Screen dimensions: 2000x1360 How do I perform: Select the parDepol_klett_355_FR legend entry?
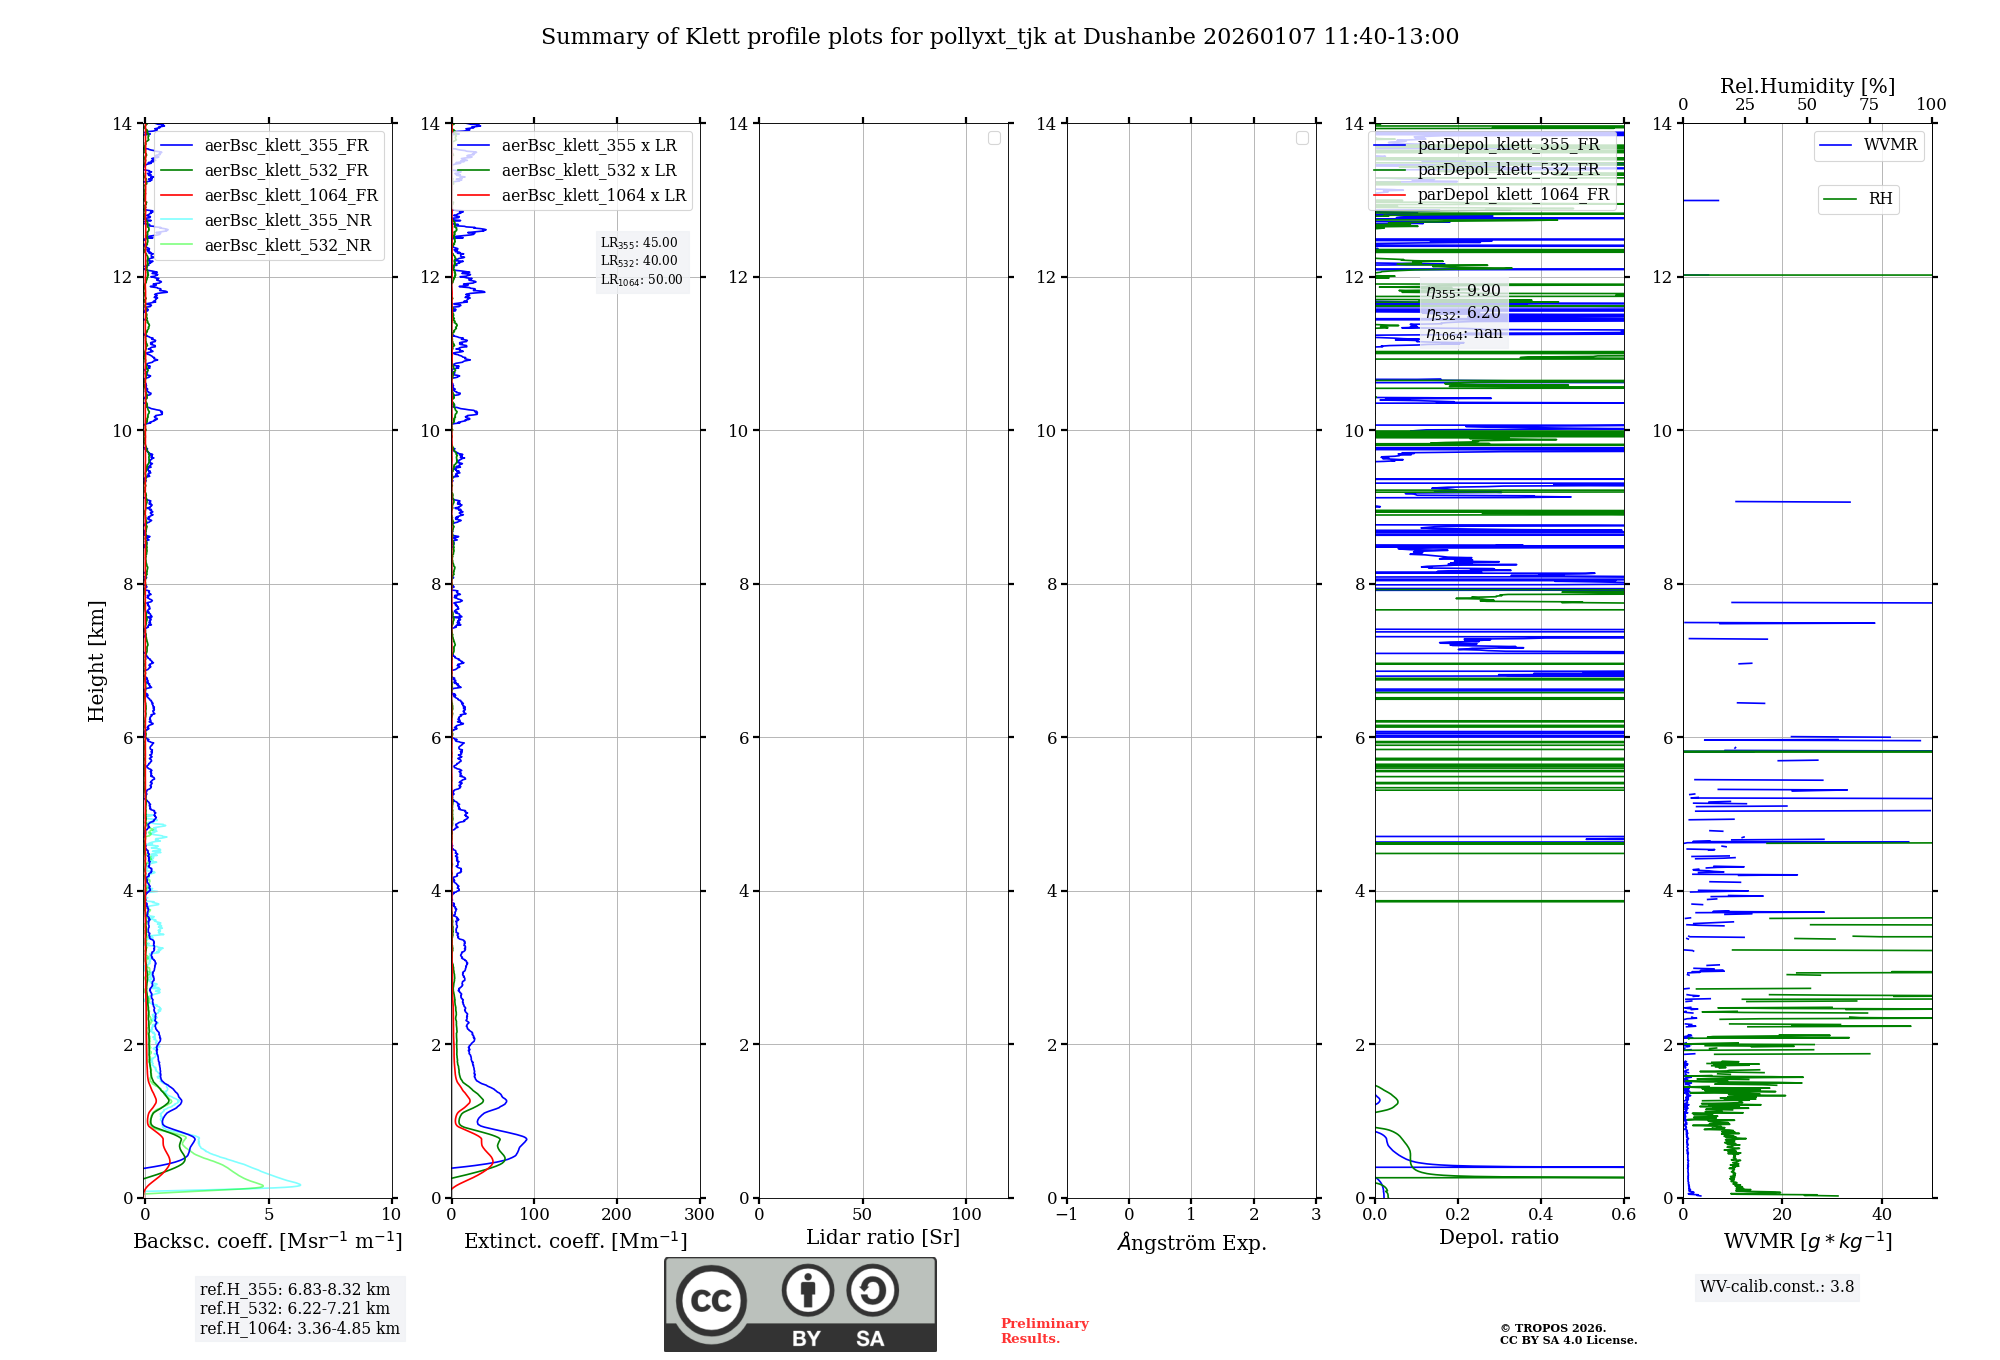pyautogui.click(x=1507, y=145)
